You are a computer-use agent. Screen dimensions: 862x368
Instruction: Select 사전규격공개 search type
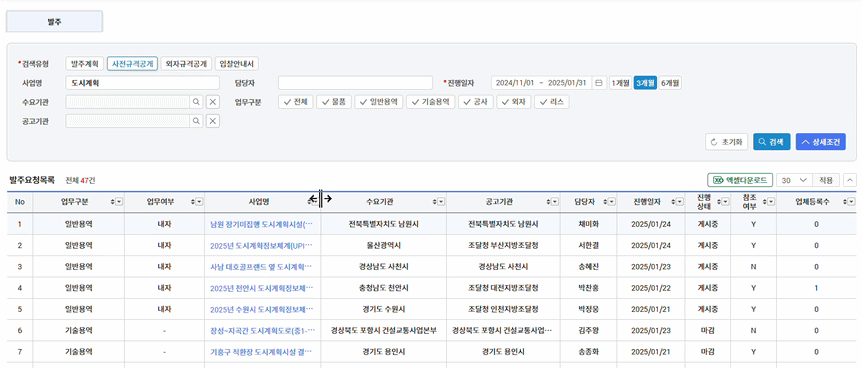(x=132, y=64)
